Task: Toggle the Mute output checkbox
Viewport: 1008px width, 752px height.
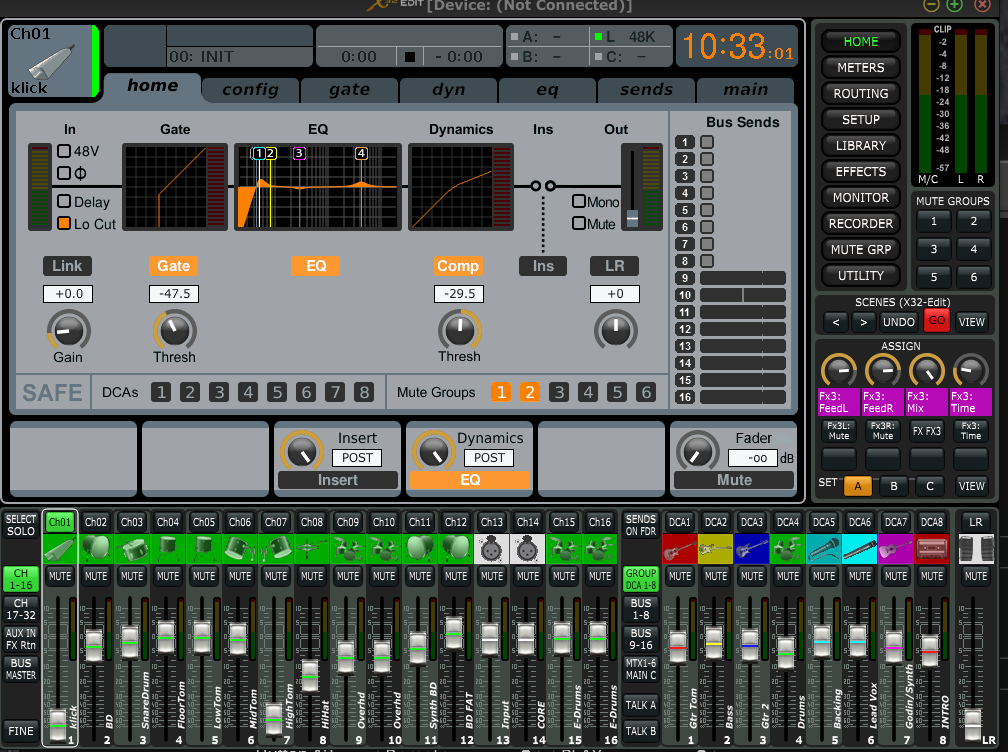Action: click(x=579, y=223)
